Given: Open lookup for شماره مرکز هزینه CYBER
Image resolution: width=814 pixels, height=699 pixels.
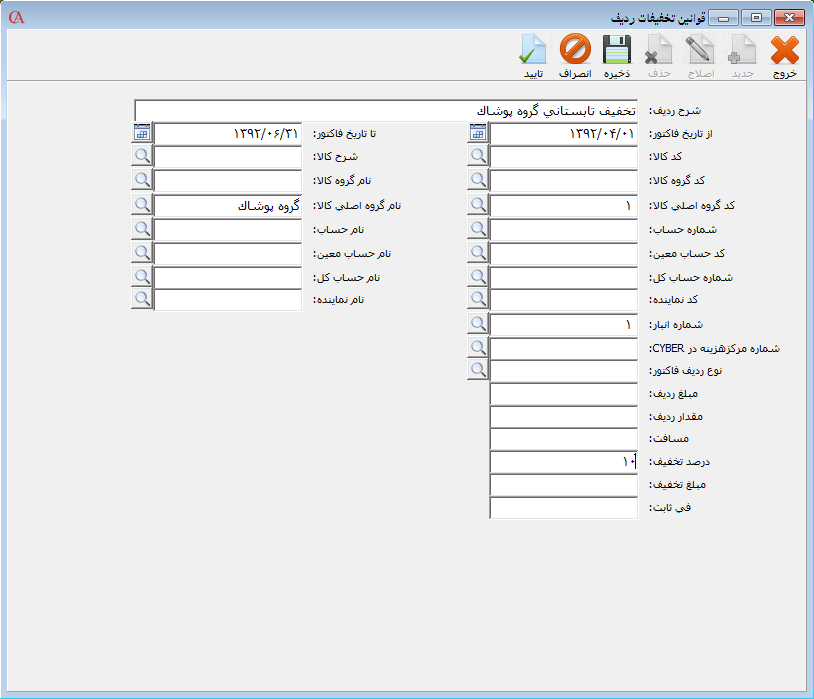Looking at the screenshot, I should [x=478, y=348].
